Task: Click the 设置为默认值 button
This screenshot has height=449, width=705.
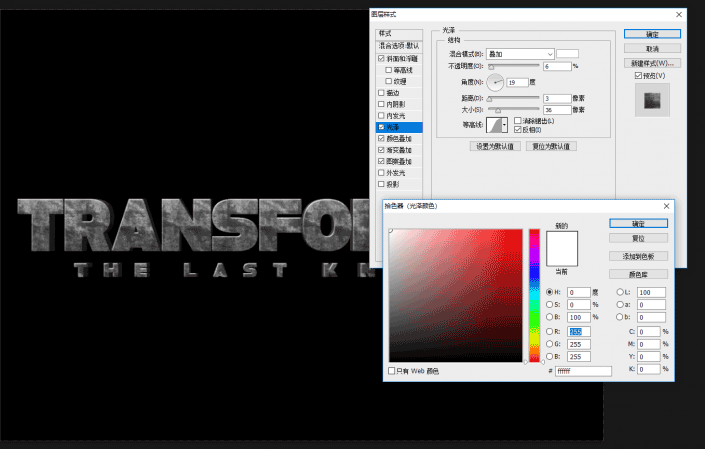Action: (x=495, y=146)
